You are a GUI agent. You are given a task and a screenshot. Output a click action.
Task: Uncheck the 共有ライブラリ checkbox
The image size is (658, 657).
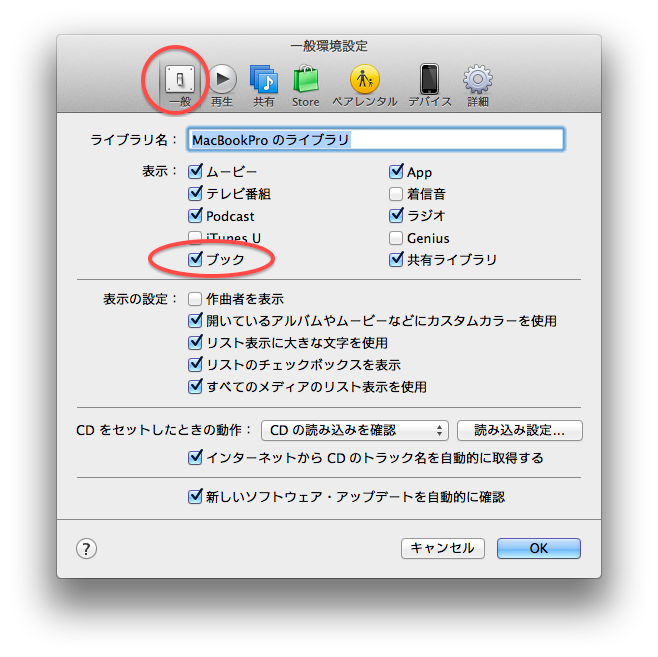point(396,259)
